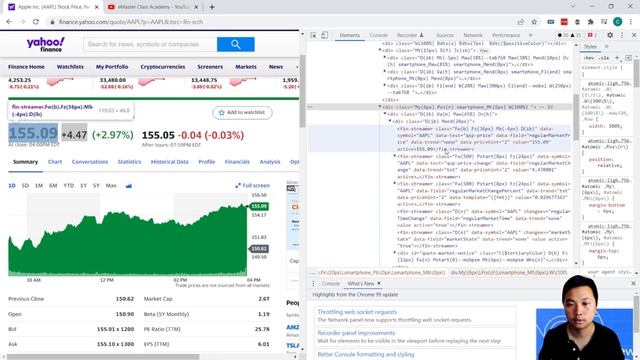Open the Screeners nav menu
Viewport: 640px width, 360px height.
pos(210,67)
